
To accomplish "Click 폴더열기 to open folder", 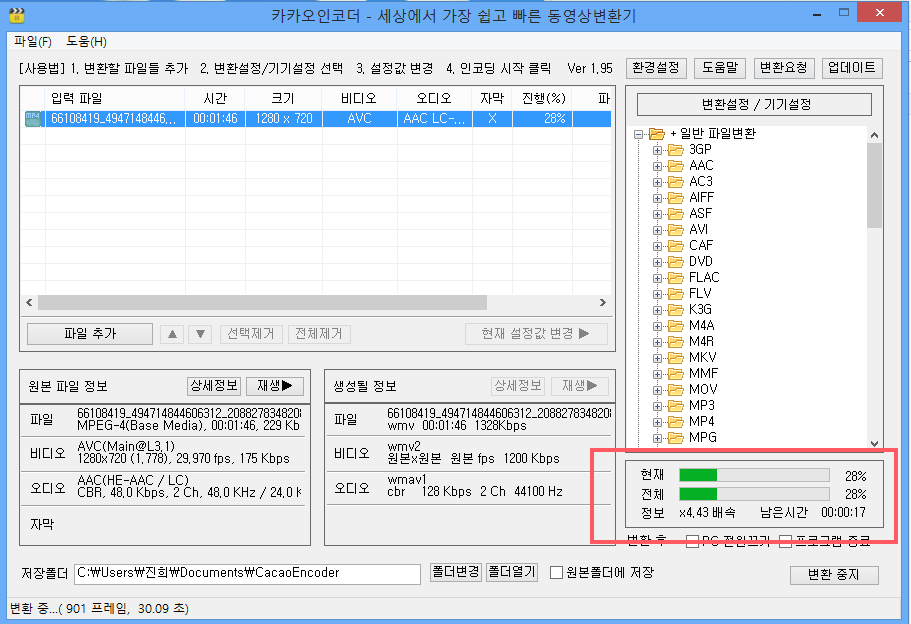I will tap(512, 572).
